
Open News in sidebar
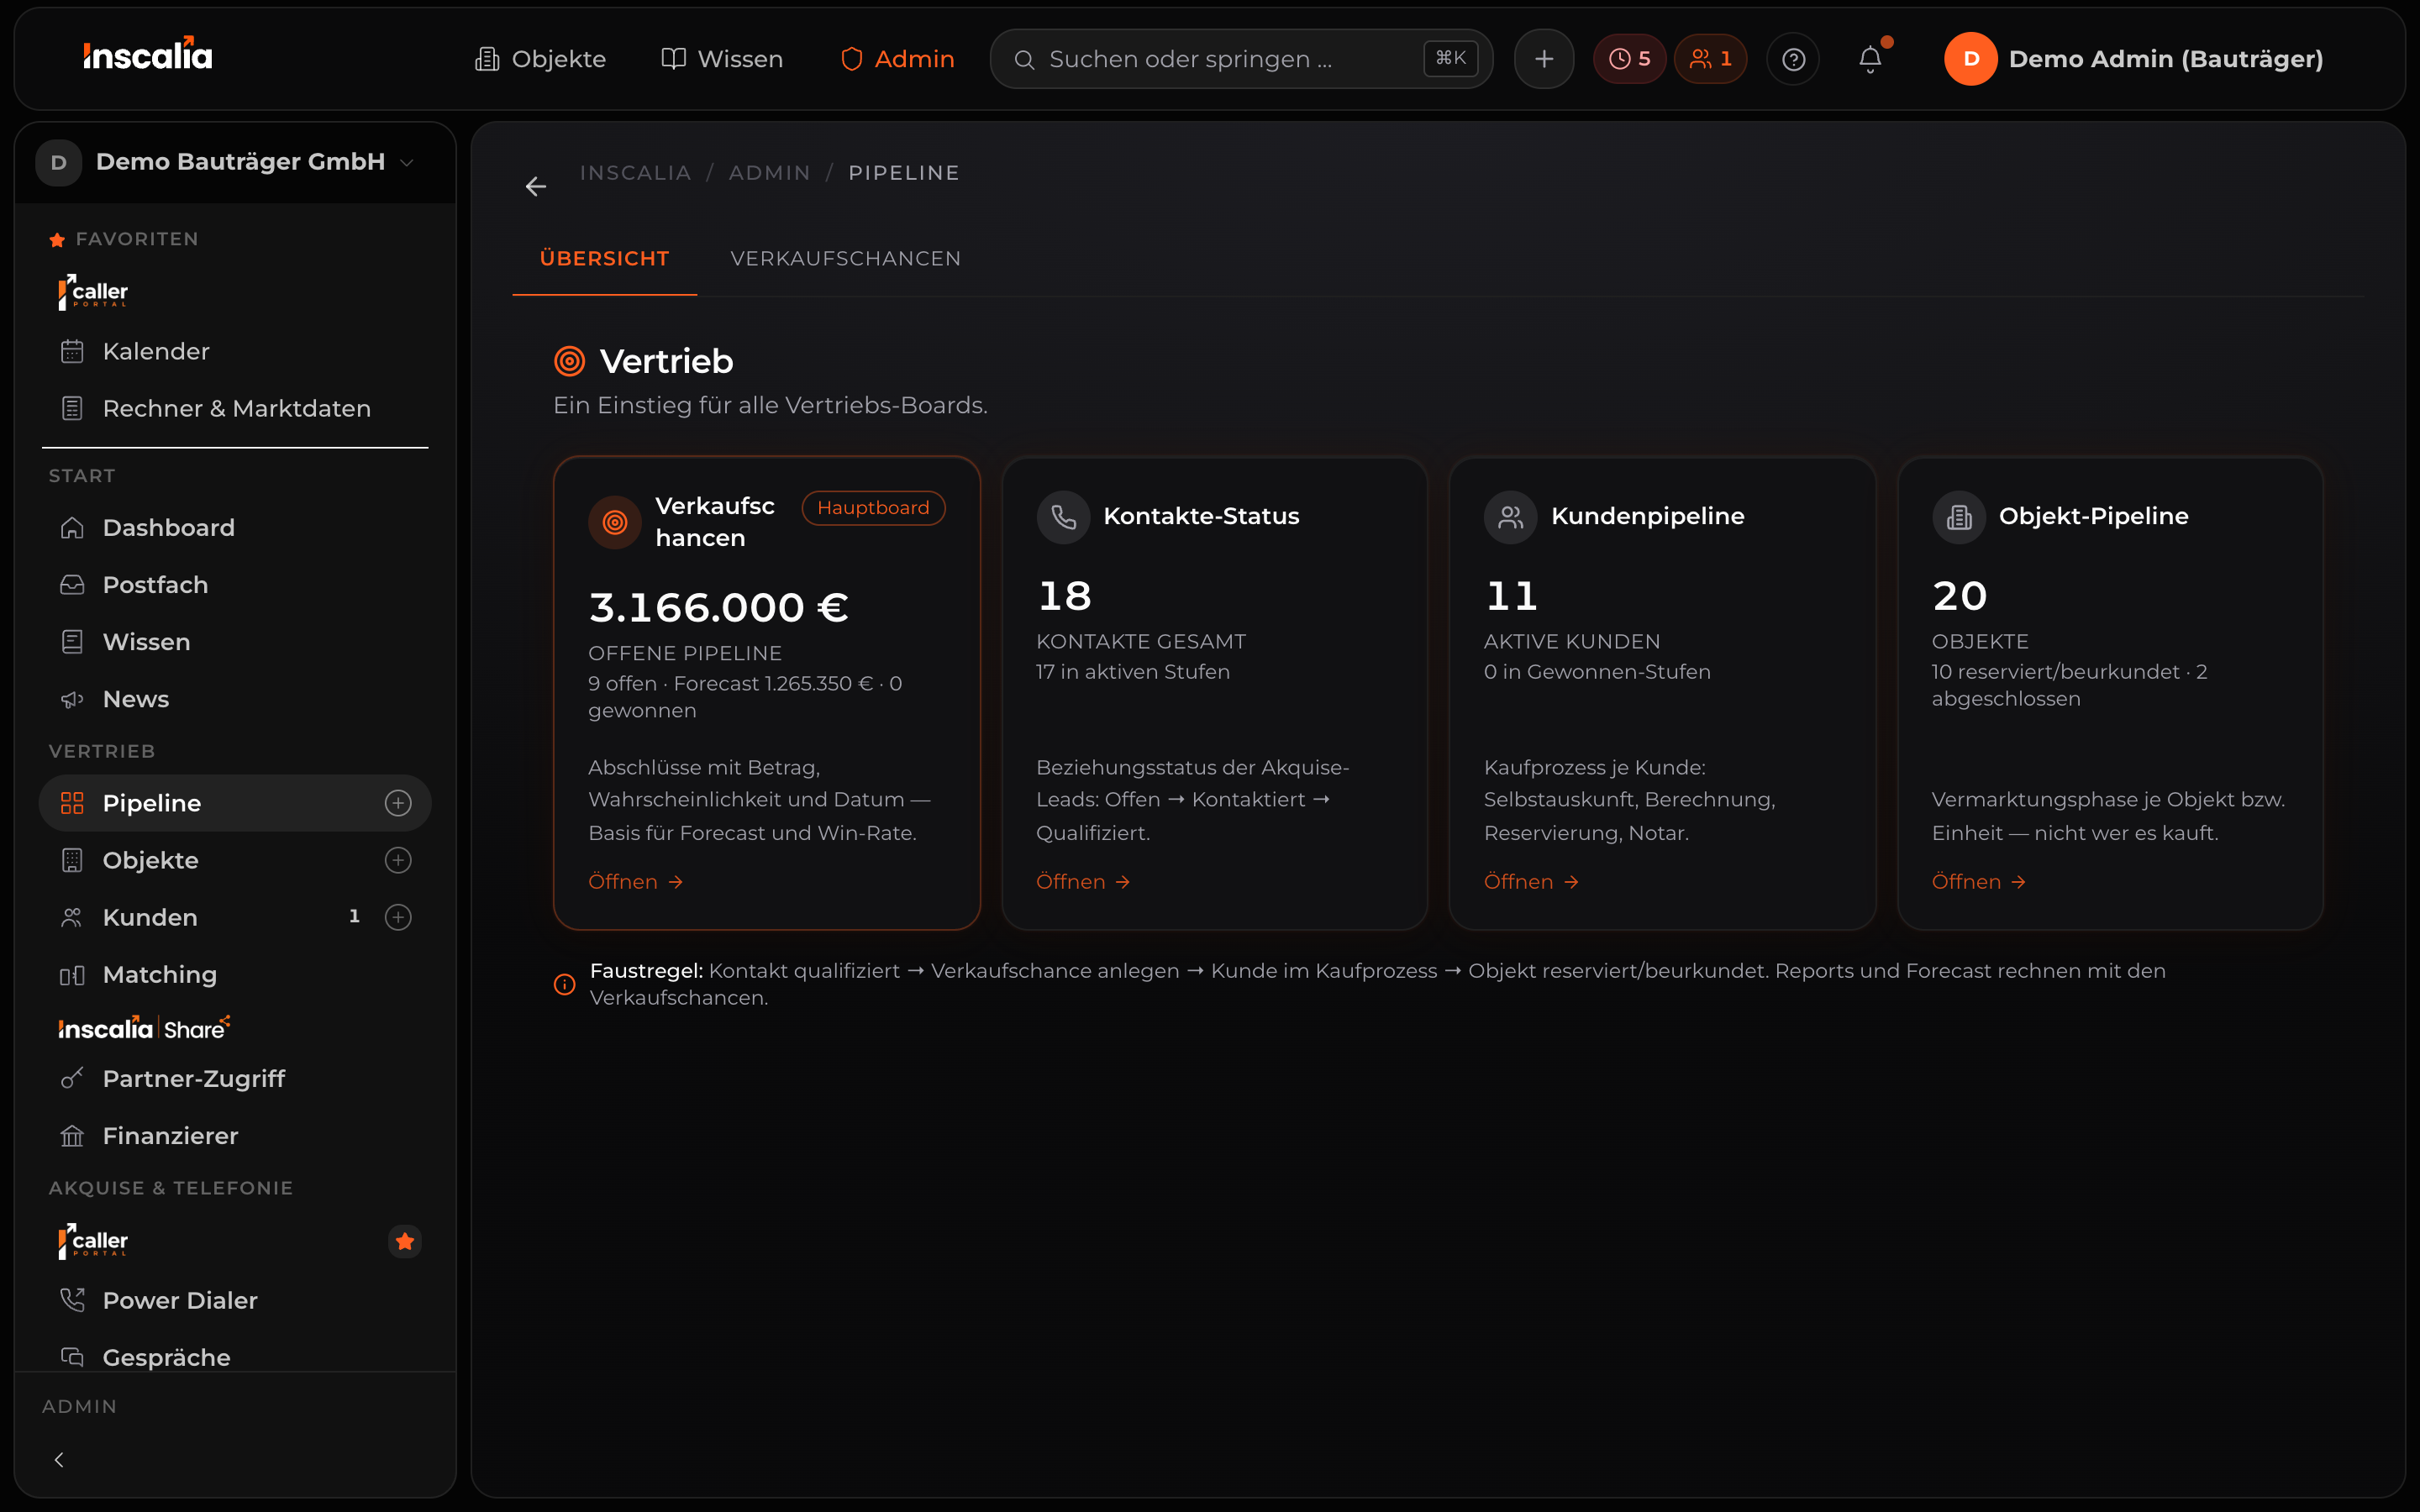point(235,699)
